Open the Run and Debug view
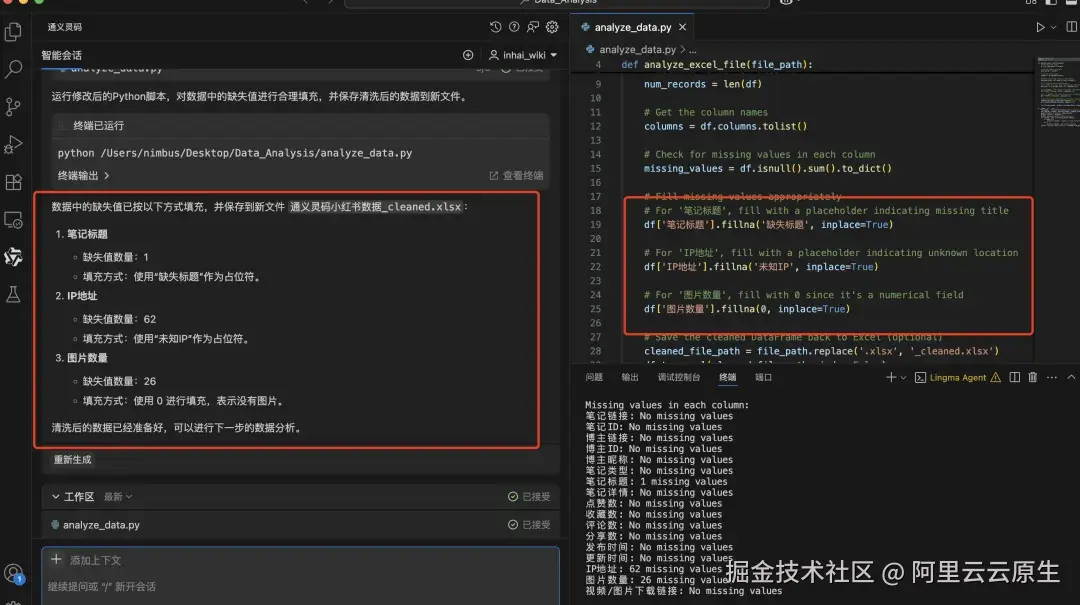This screenshot has width=1080, height=605. [13, 144]
